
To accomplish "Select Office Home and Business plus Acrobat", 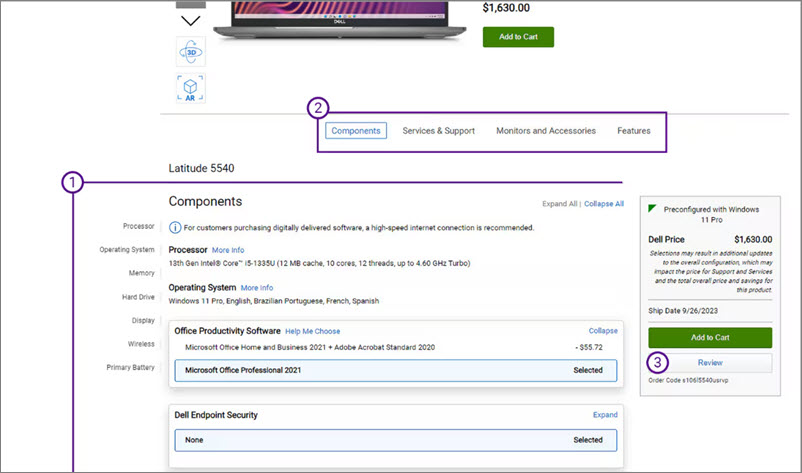I will (x=395, y=346).
